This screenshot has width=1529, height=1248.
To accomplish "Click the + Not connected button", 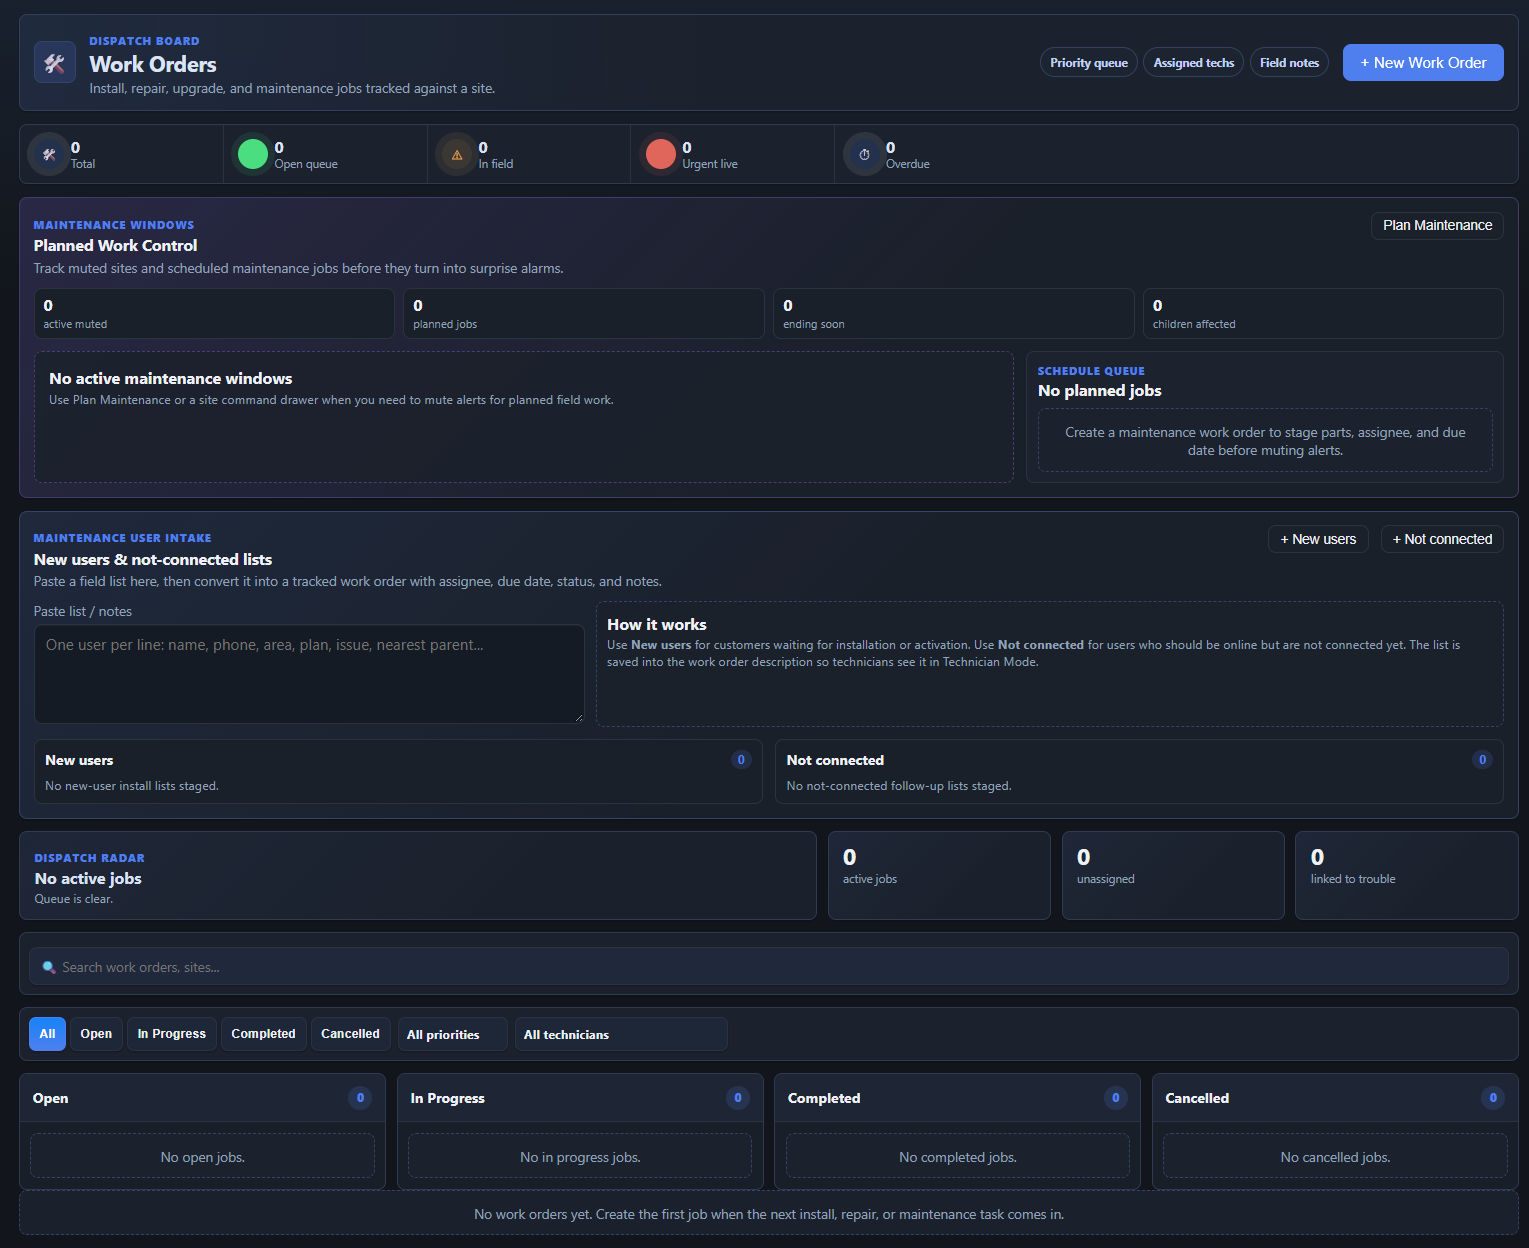I will (x=1442, y=539).
